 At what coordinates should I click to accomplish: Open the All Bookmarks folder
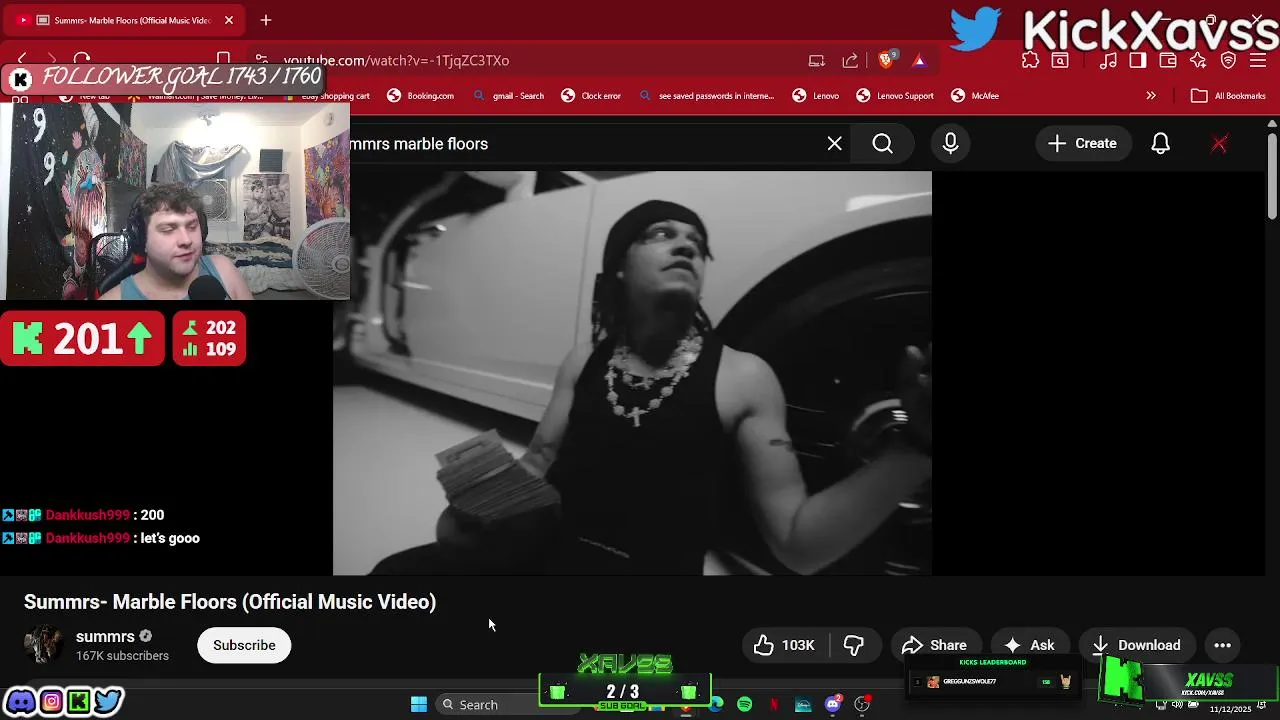tap(1228, 96)
